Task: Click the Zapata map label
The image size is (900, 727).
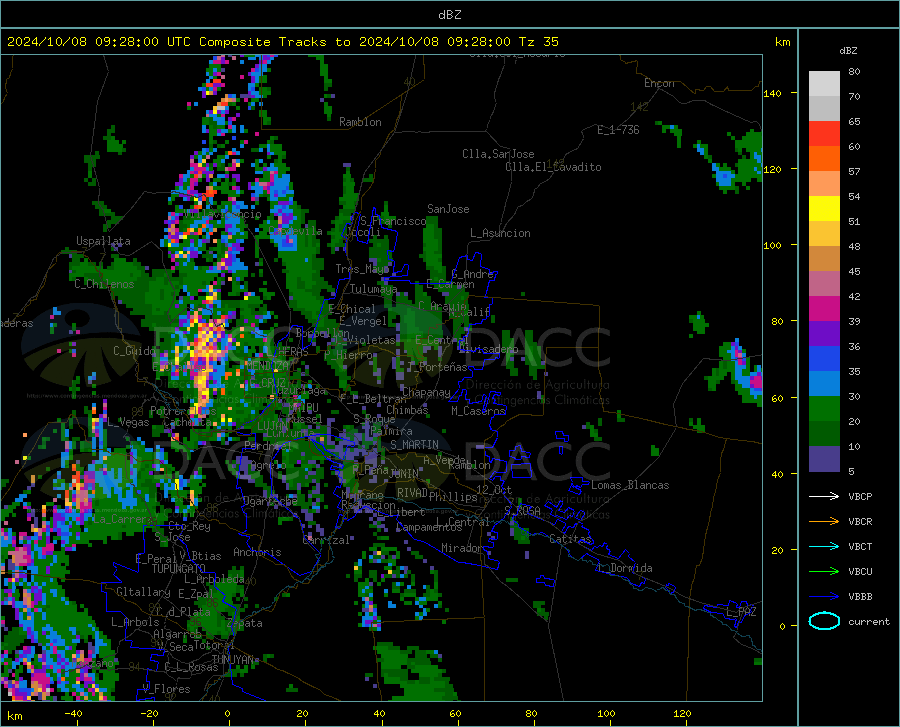Action: [245, 623]
